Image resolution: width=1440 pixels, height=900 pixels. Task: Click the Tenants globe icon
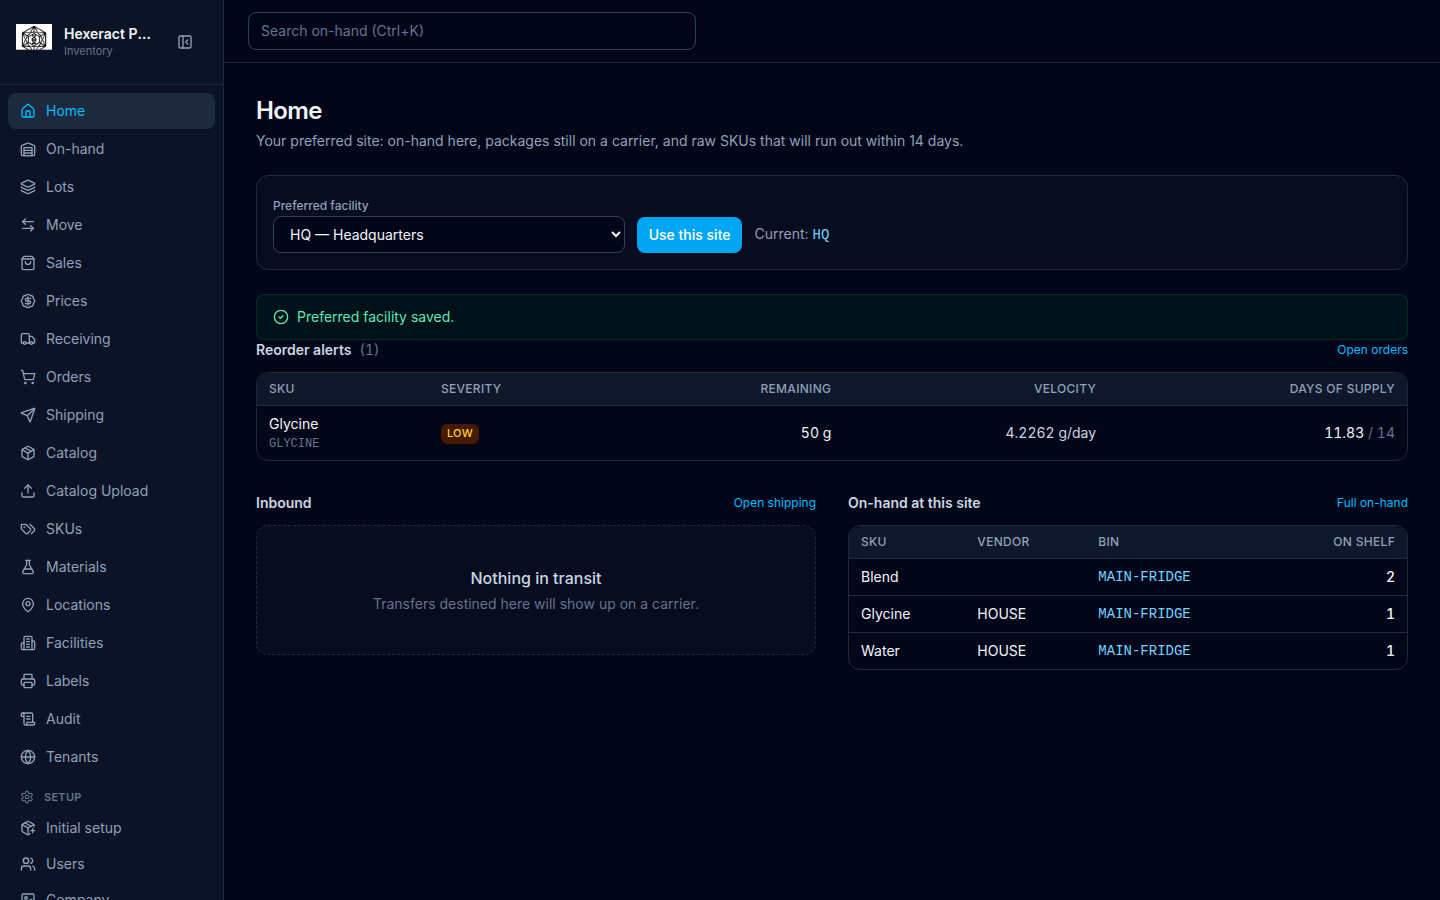28,757
